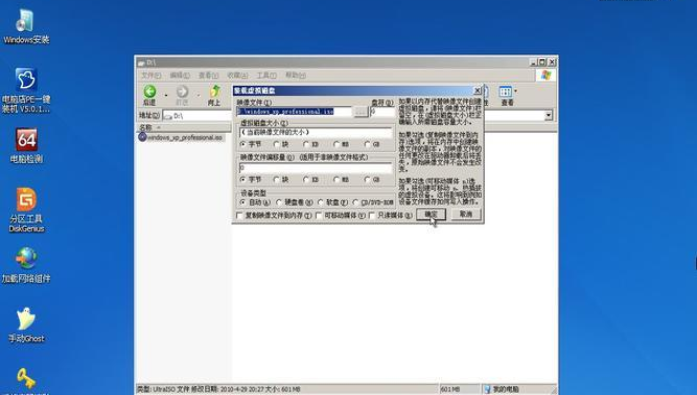Open the 查看 view dropdown arrow

point(516,91)
